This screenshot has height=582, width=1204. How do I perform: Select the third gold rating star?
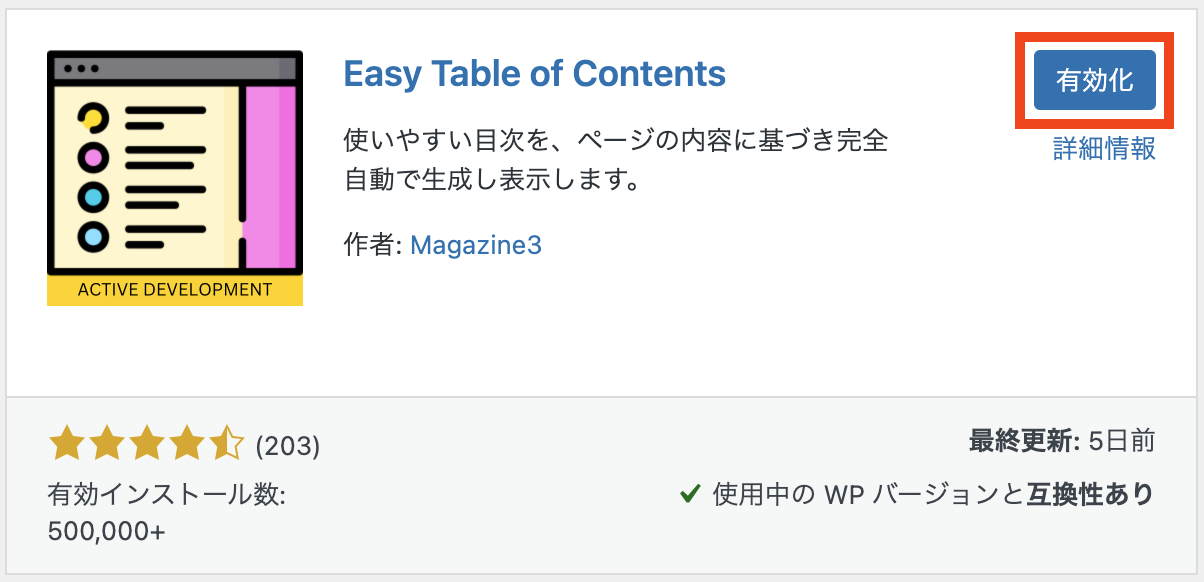(145, 444)
